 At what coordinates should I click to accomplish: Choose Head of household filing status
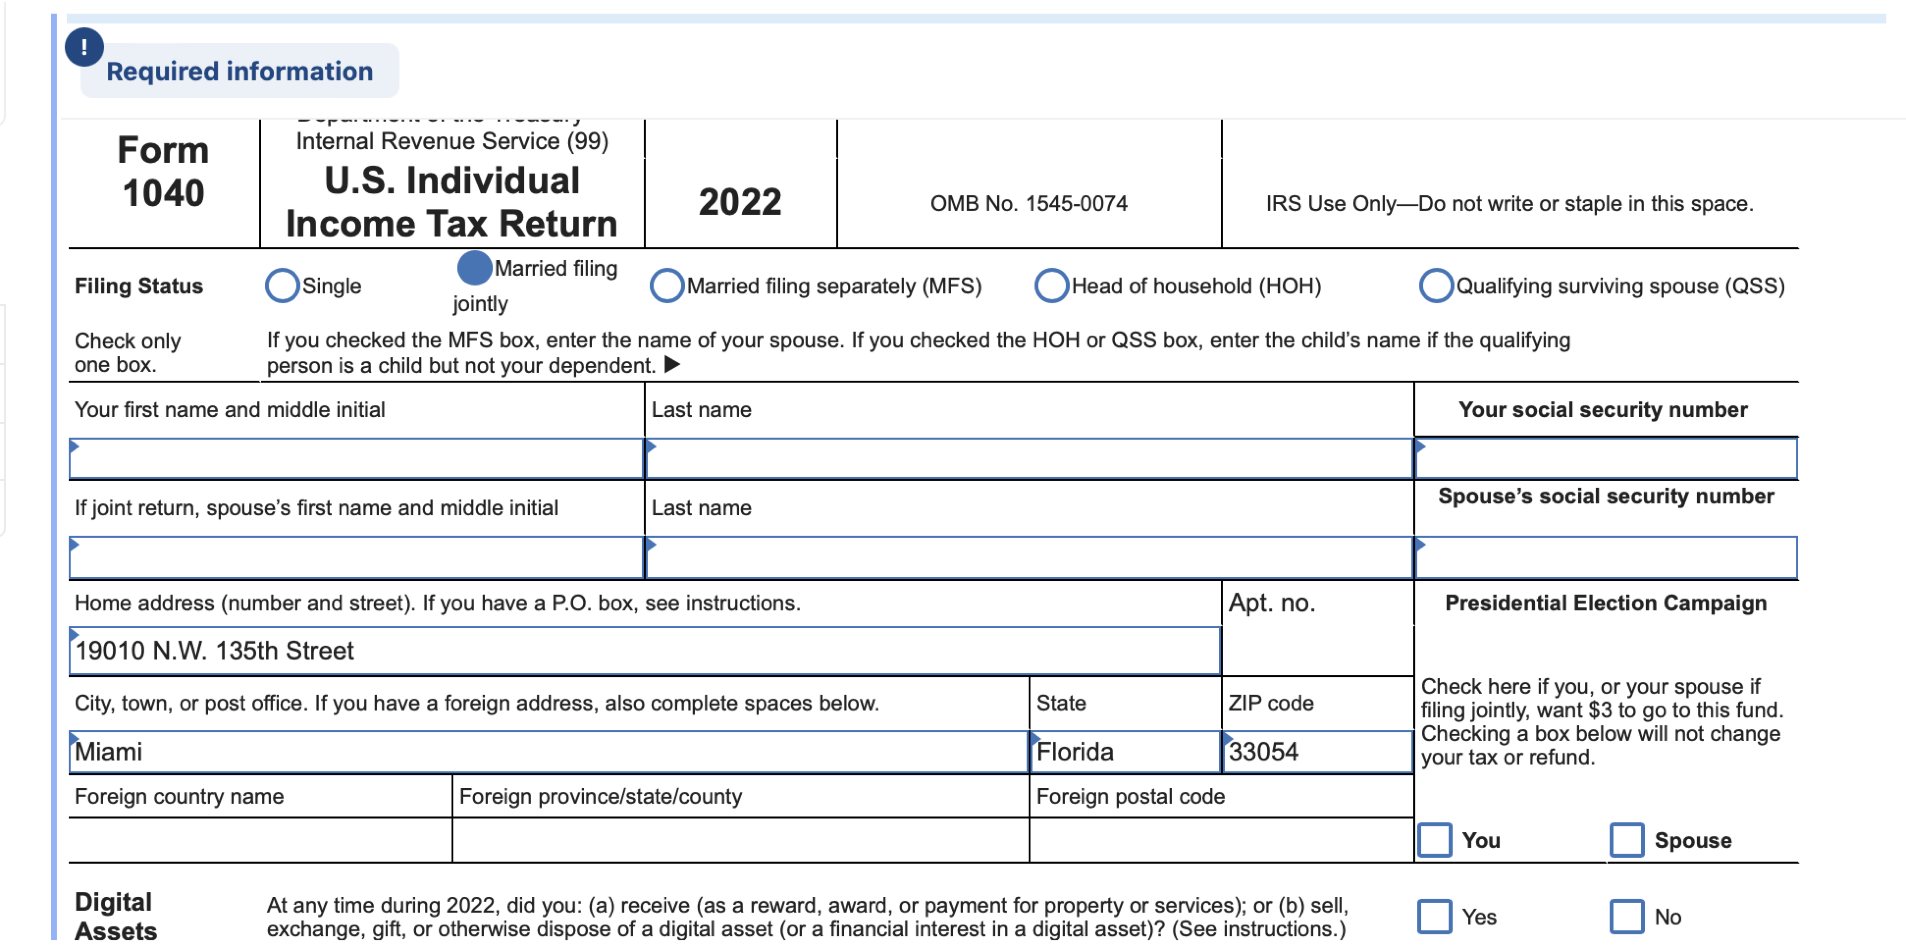[1051, 286]
